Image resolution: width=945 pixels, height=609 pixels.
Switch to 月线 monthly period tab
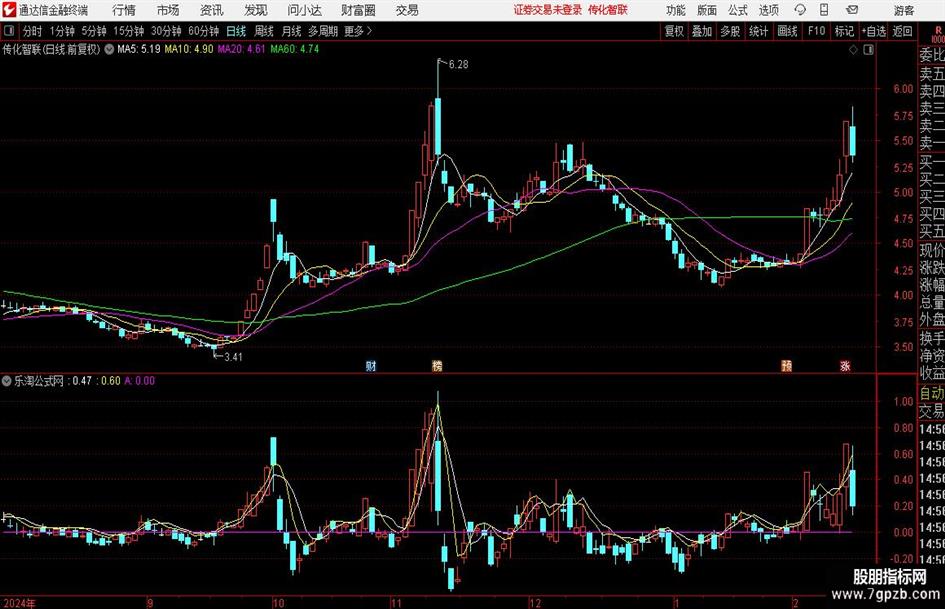pos(292,31)
